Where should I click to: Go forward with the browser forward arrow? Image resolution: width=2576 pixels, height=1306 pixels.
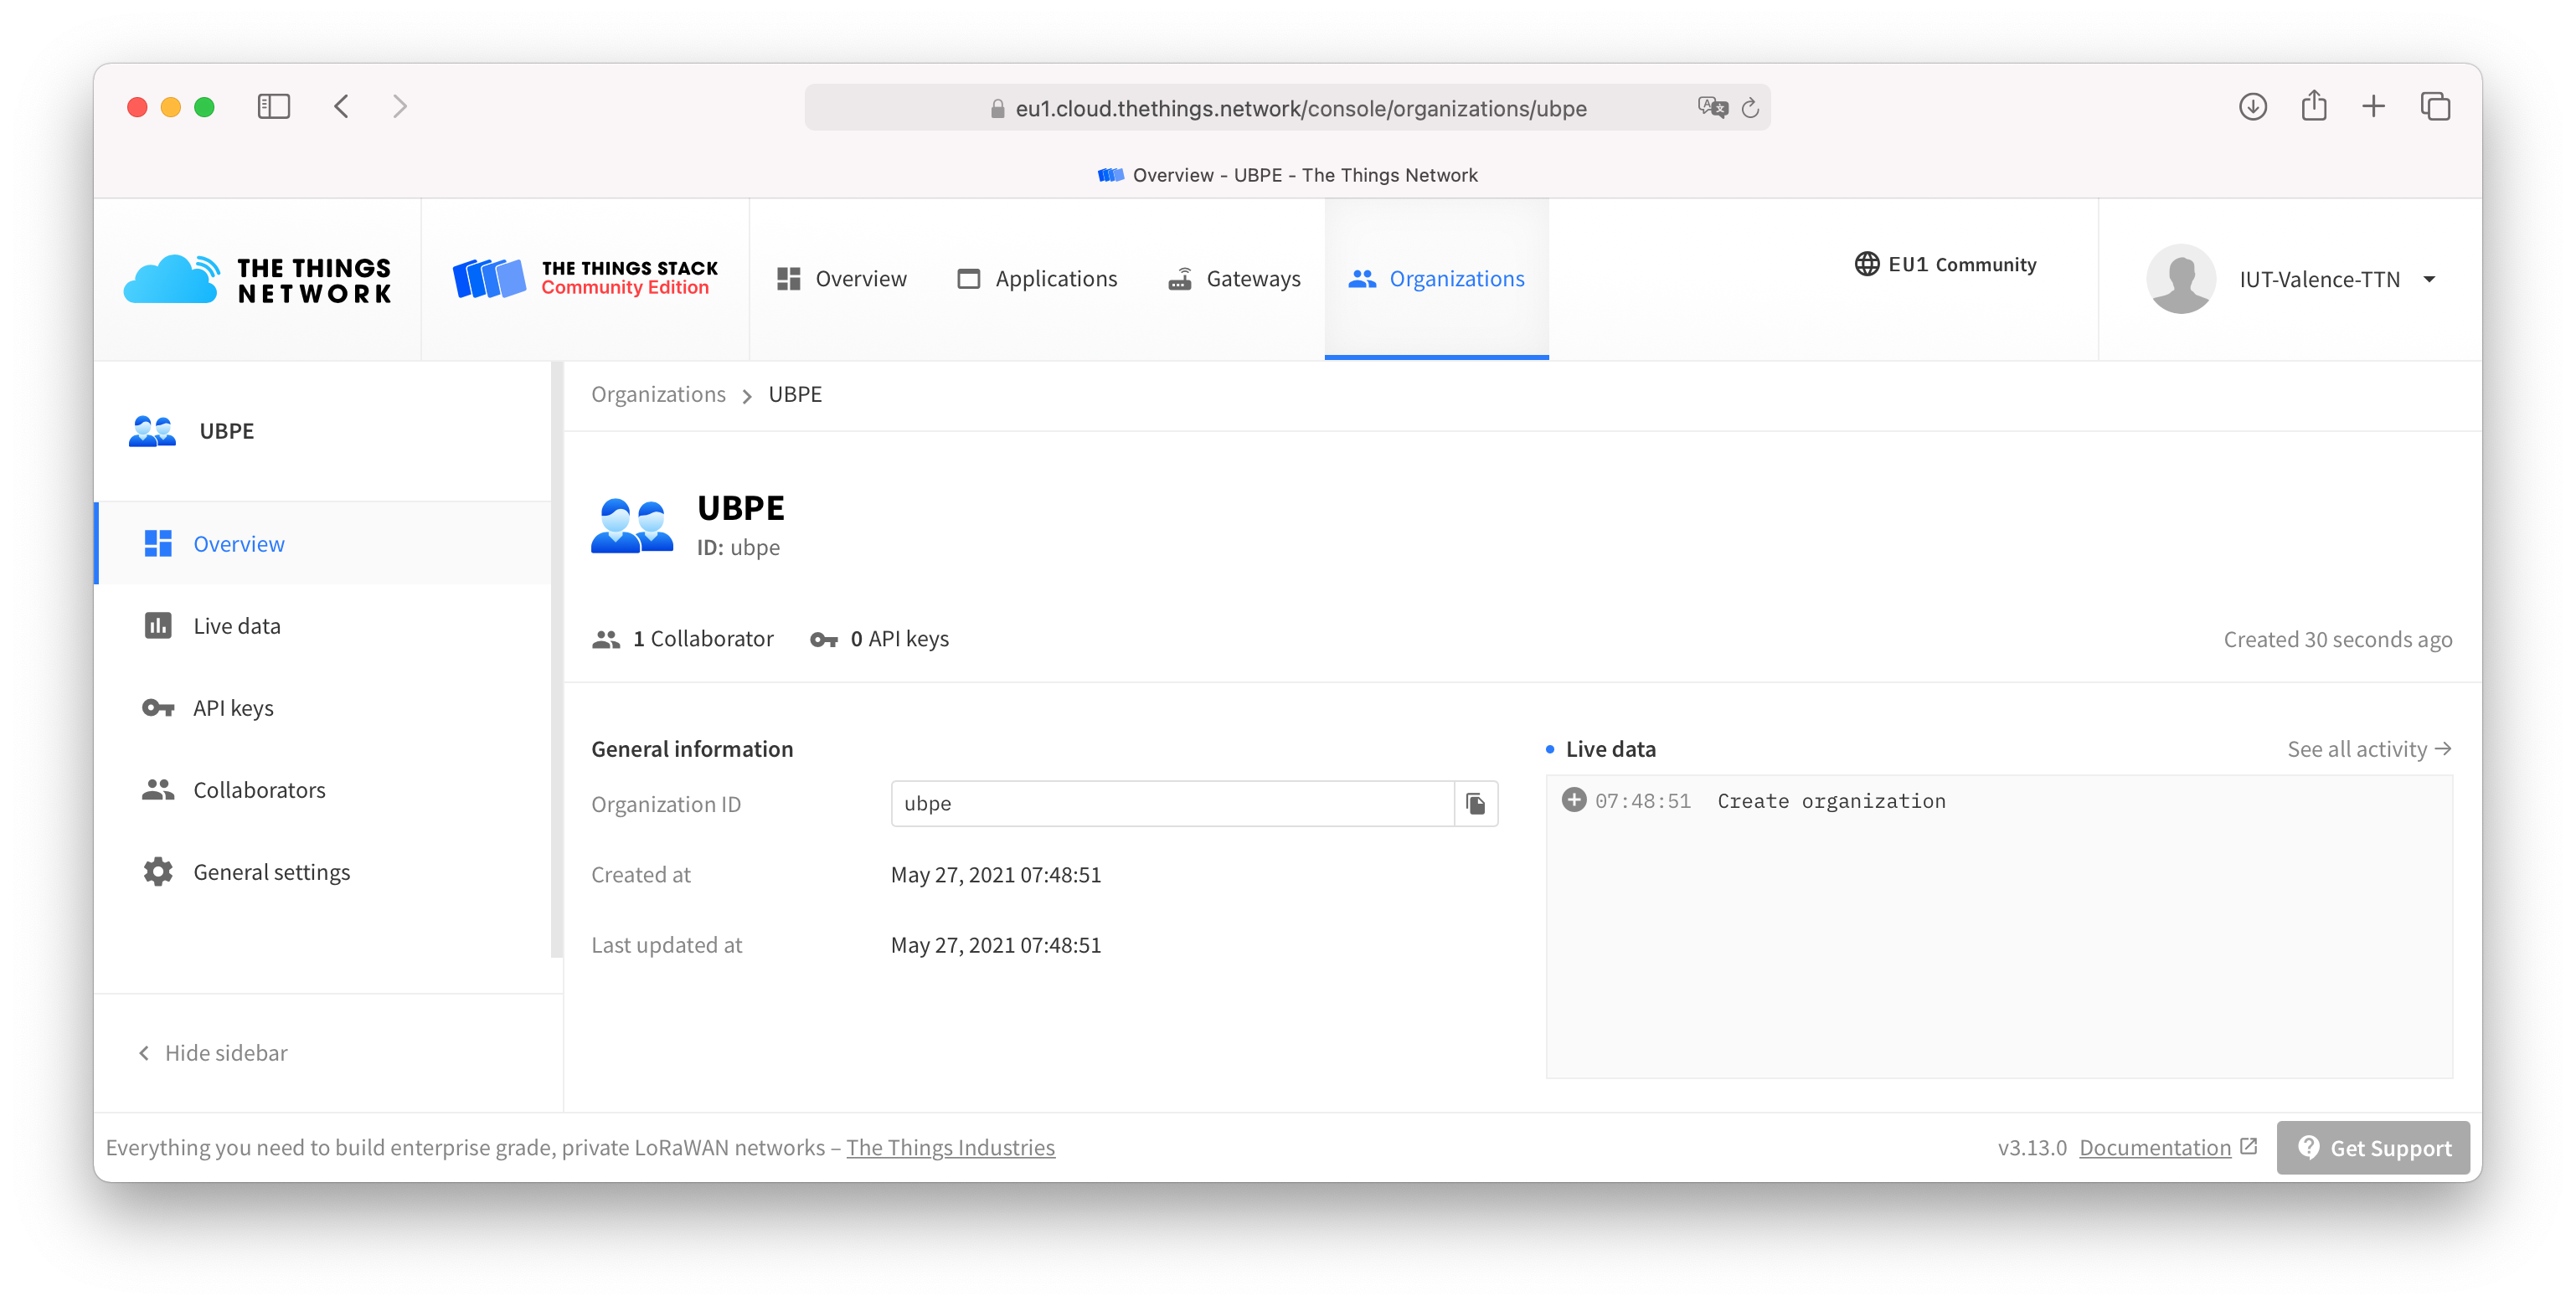click(x=400, y=106)
